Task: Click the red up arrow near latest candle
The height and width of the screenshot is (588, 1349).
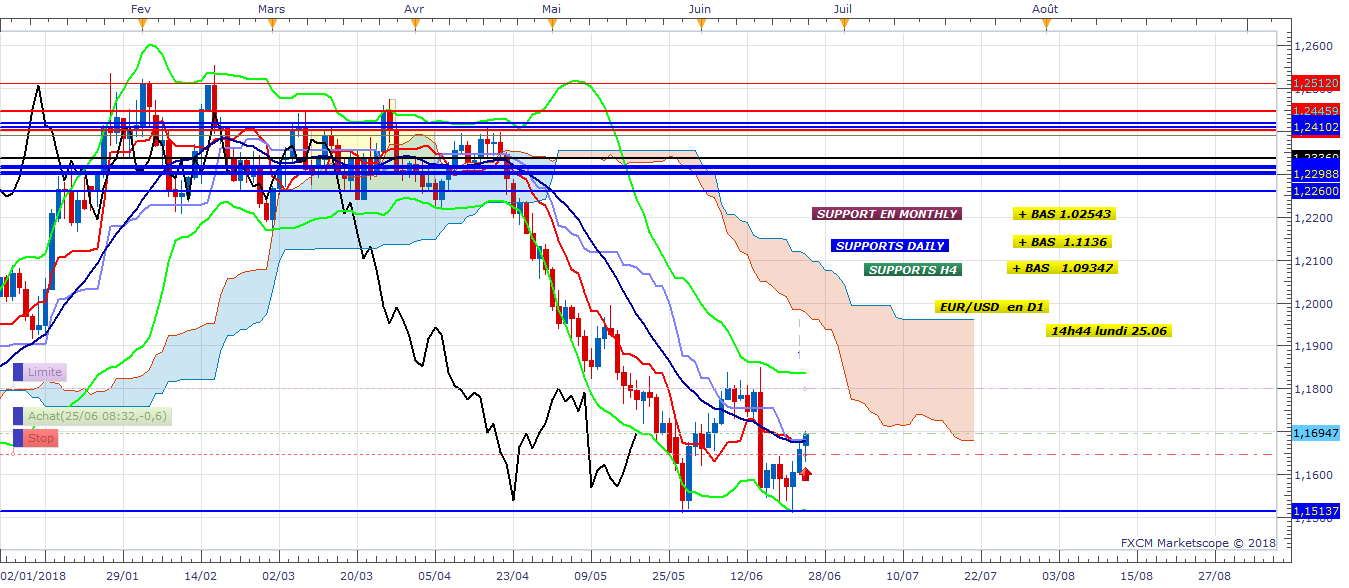Action: click(x=805, y=473)
